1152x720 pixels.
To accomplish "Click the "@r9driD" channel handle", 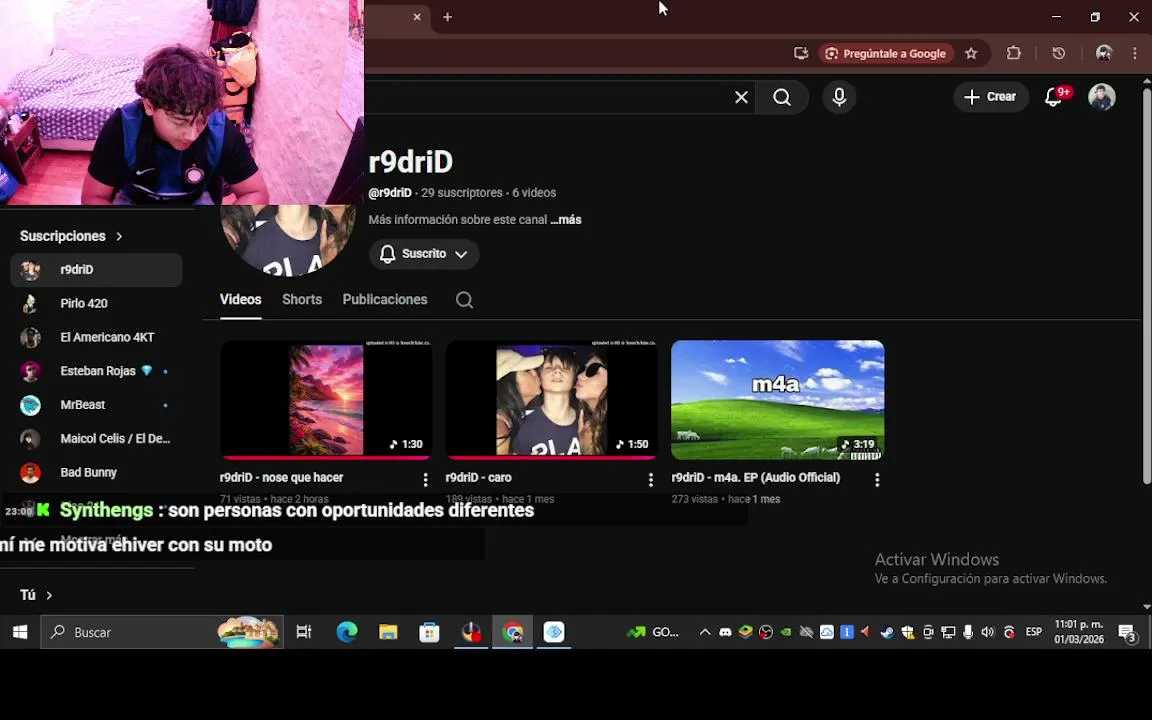I will coord(390,192).
